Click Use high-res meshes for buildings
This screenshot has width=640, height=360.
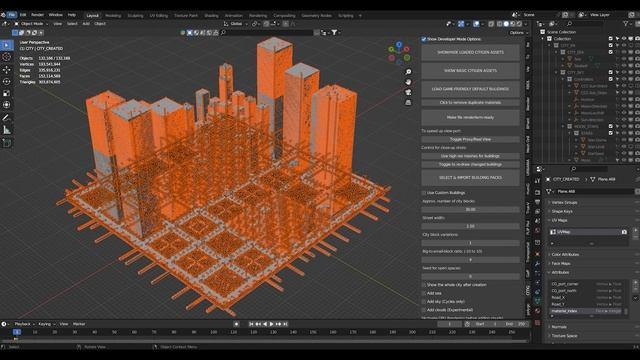pyautogui.click(x=470, y=156)
